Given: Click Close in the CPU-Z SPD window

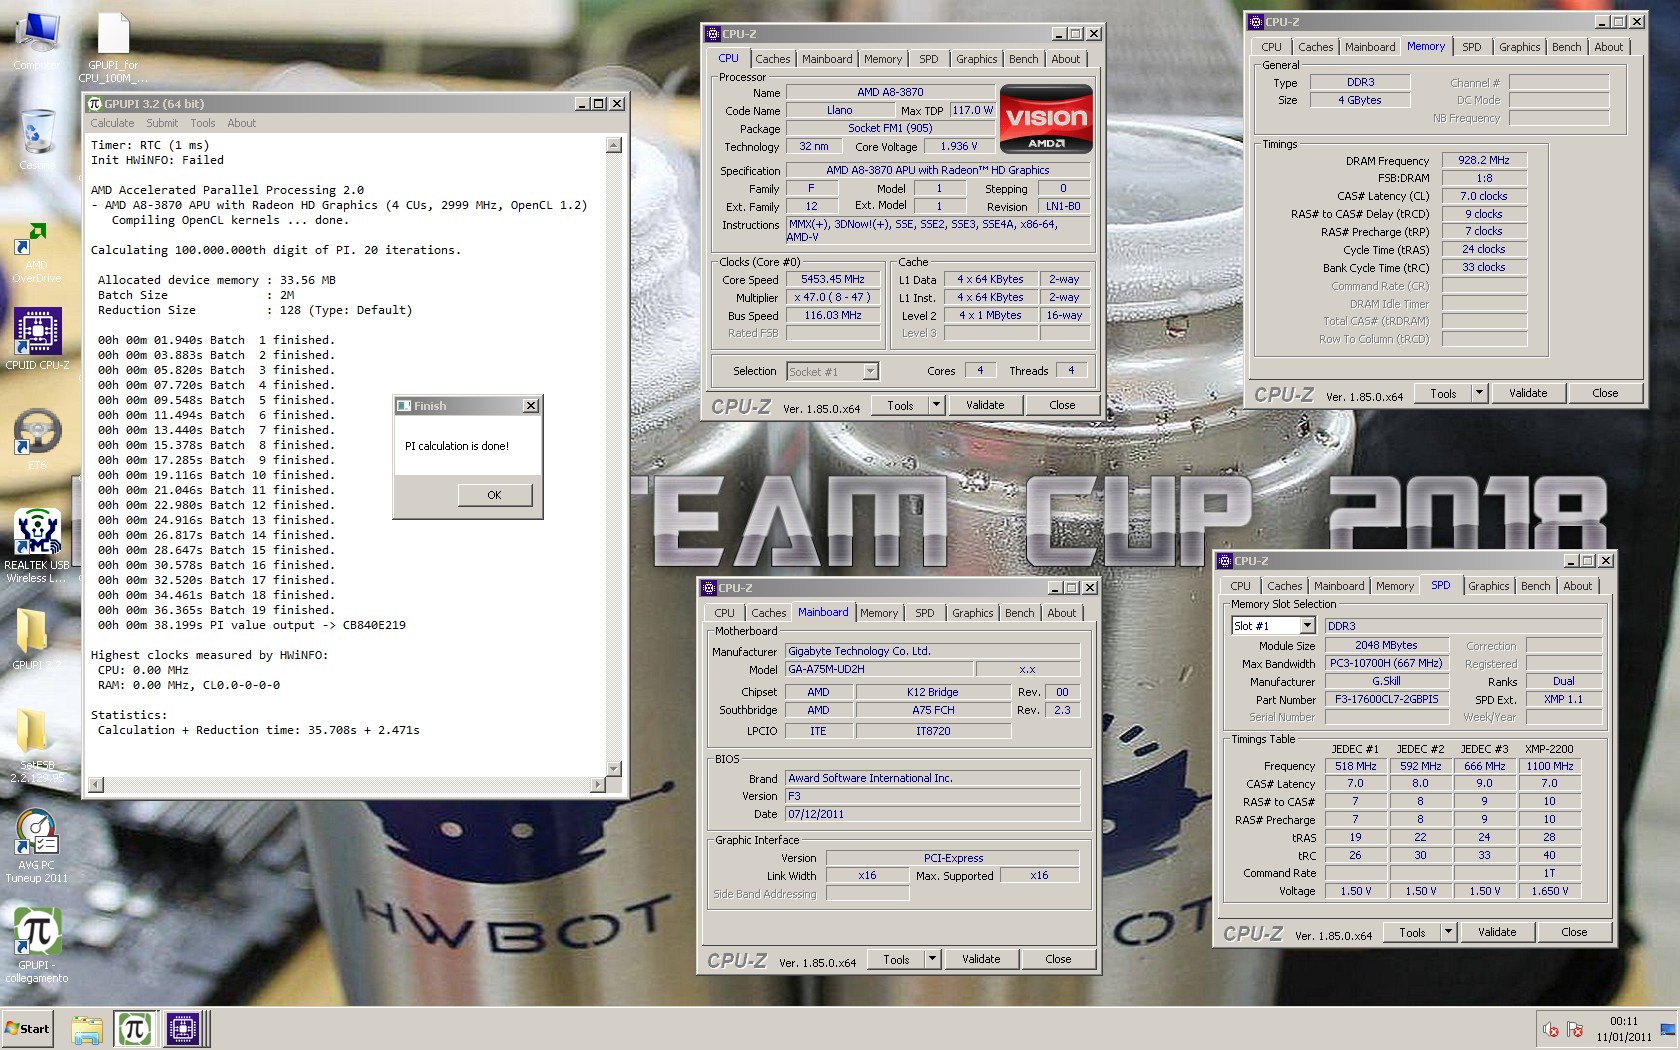Looking at the screenshot, I should 1574,932.
